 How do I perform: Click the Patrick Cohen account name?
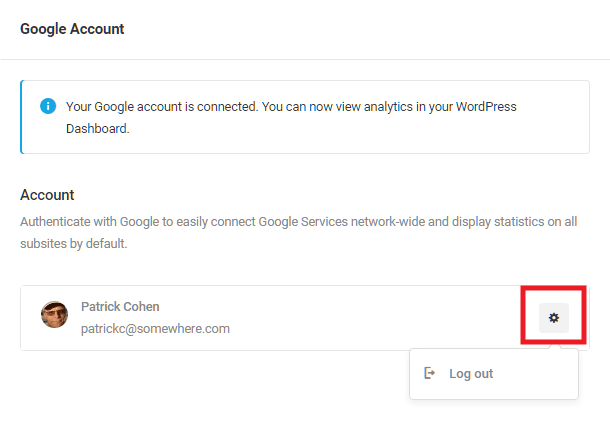coord(120,307)
